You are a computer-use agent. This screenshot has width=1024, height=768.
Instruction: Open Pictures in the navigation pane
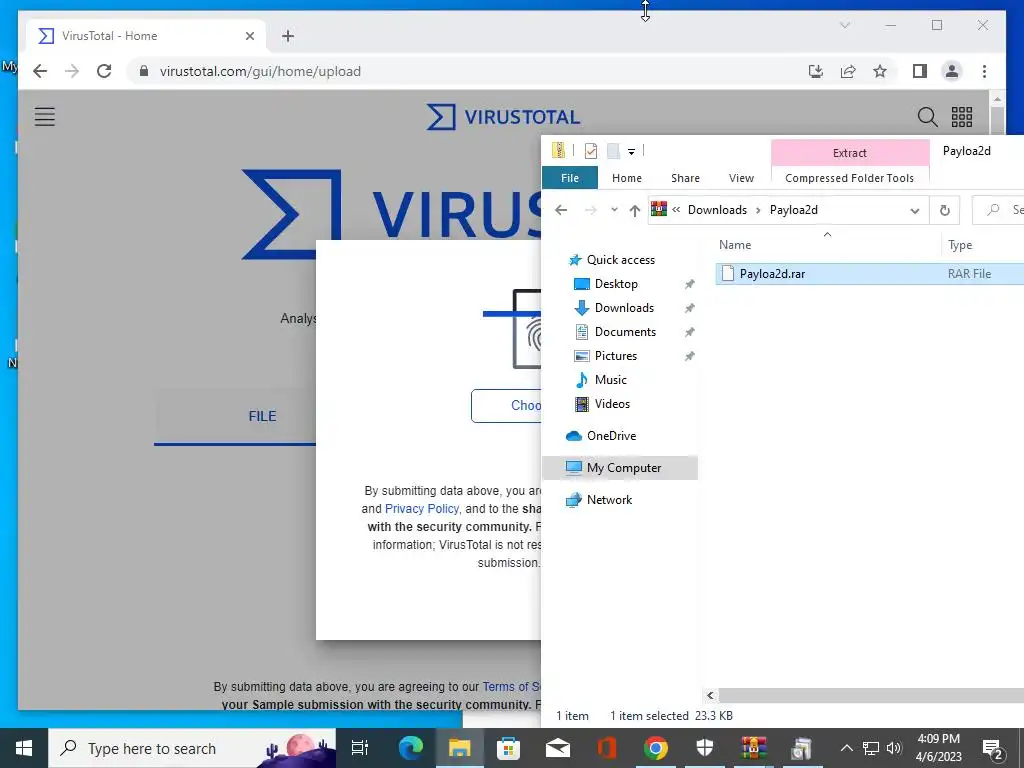tap(615, 356)
